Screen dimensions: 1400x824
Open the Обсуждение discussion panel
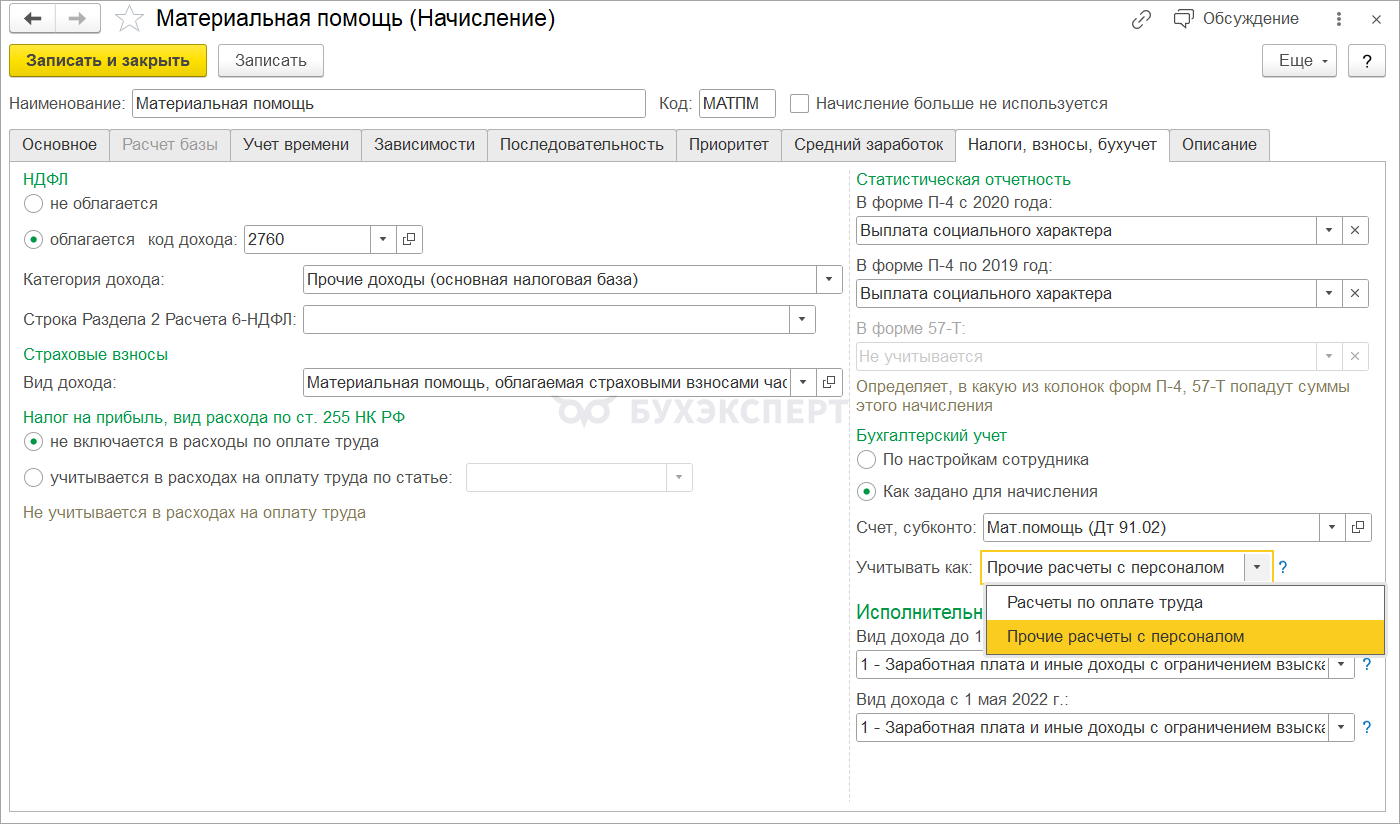point(1236,19)
